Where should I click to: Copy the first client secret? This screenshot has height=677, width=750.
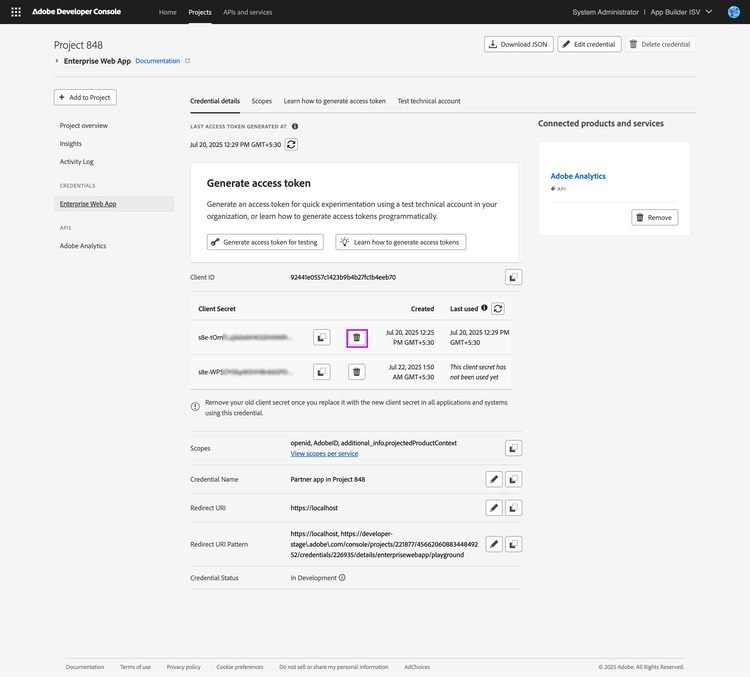(322, 339)
